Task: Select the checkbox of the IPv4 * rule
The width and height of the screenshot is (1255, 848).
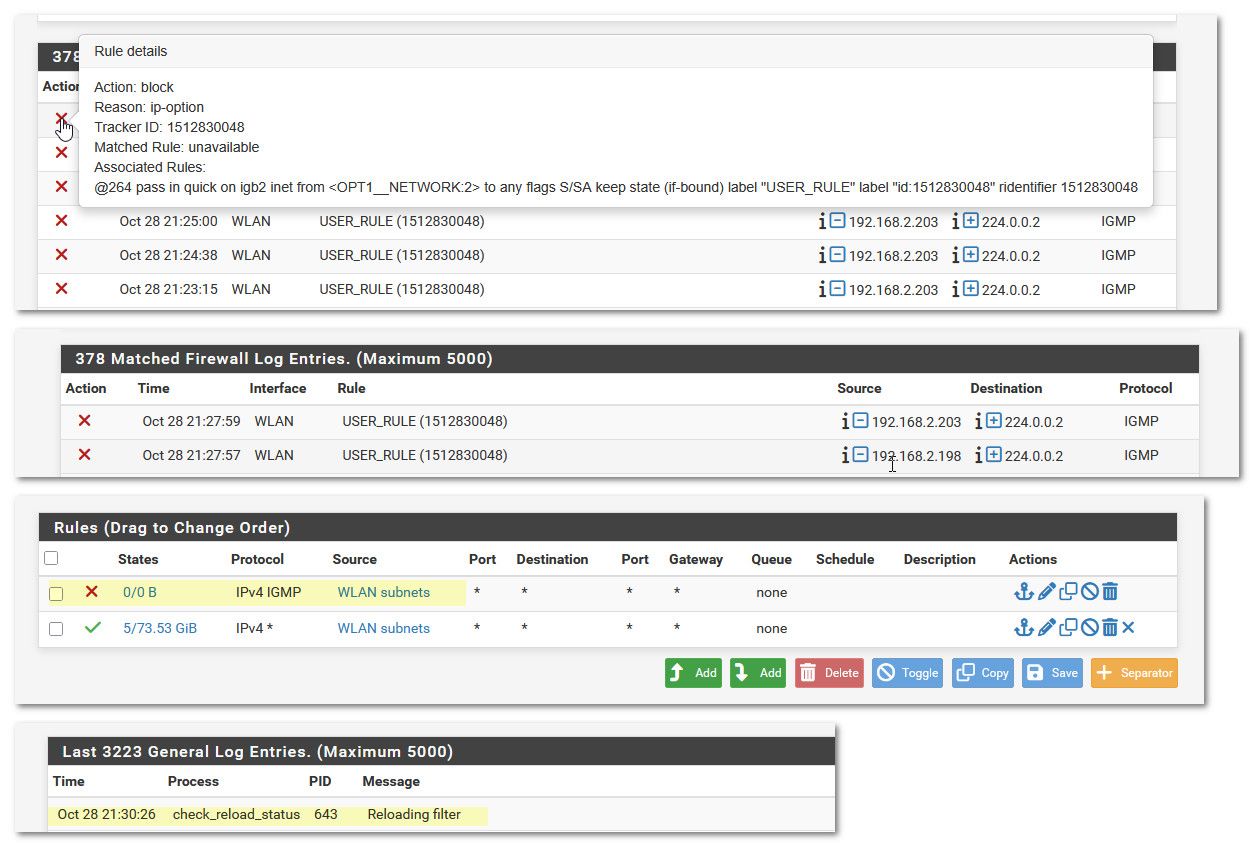Action: 56,629
